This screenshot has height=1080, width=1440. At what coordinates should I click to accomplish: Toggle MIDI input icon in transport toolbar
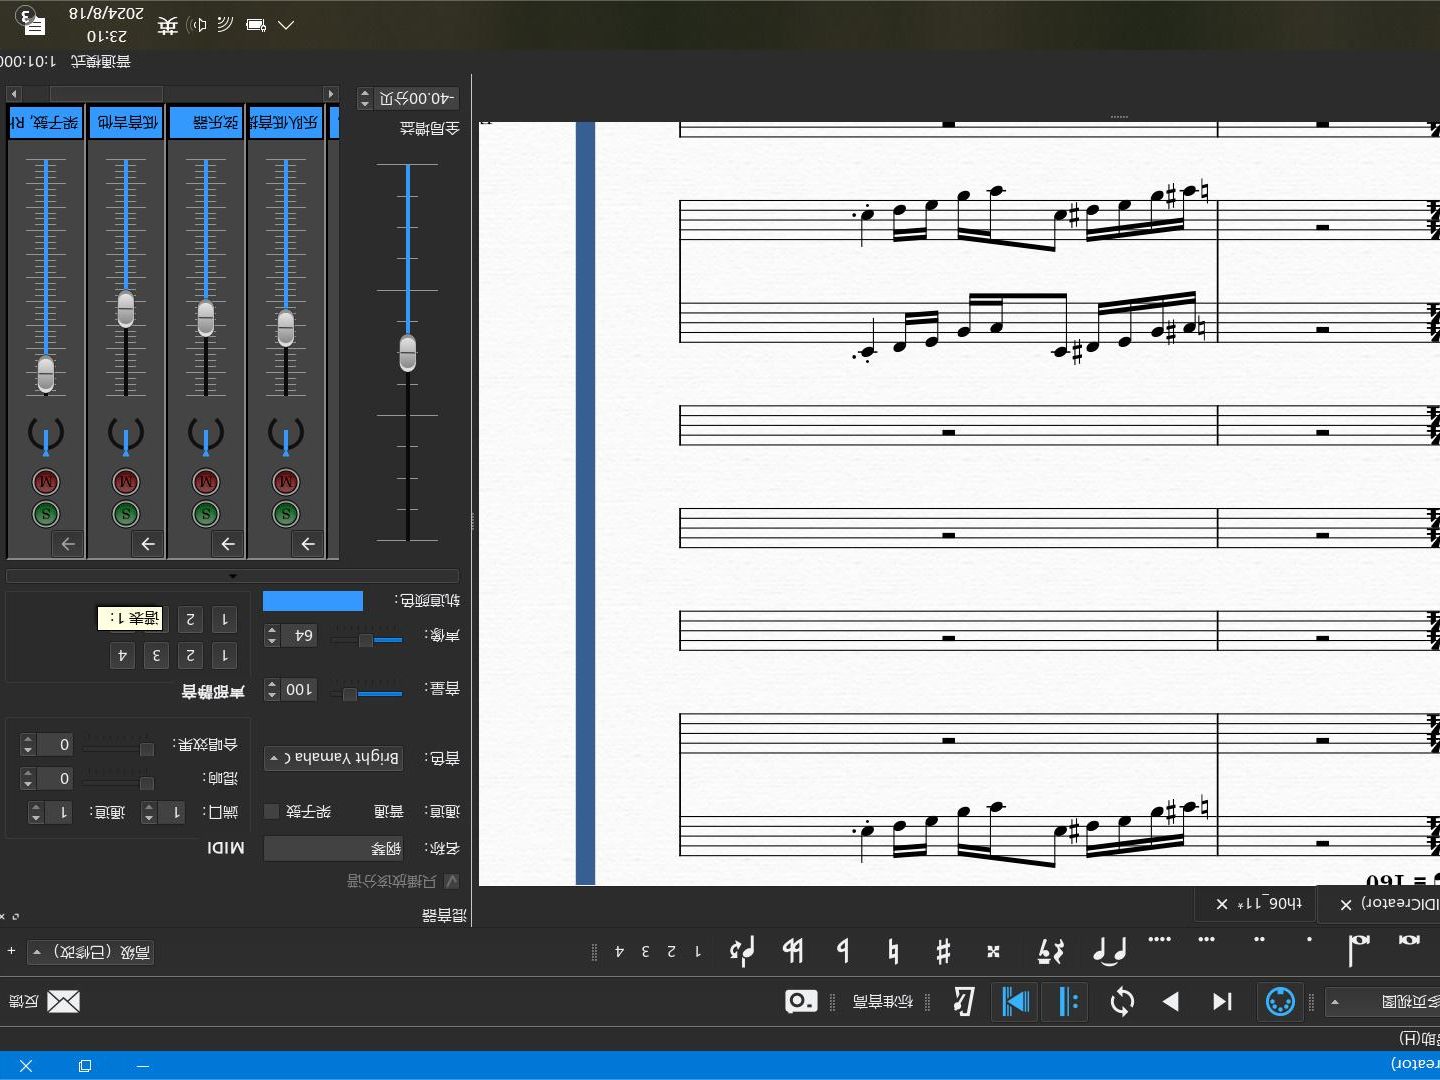point(1280,1001)
